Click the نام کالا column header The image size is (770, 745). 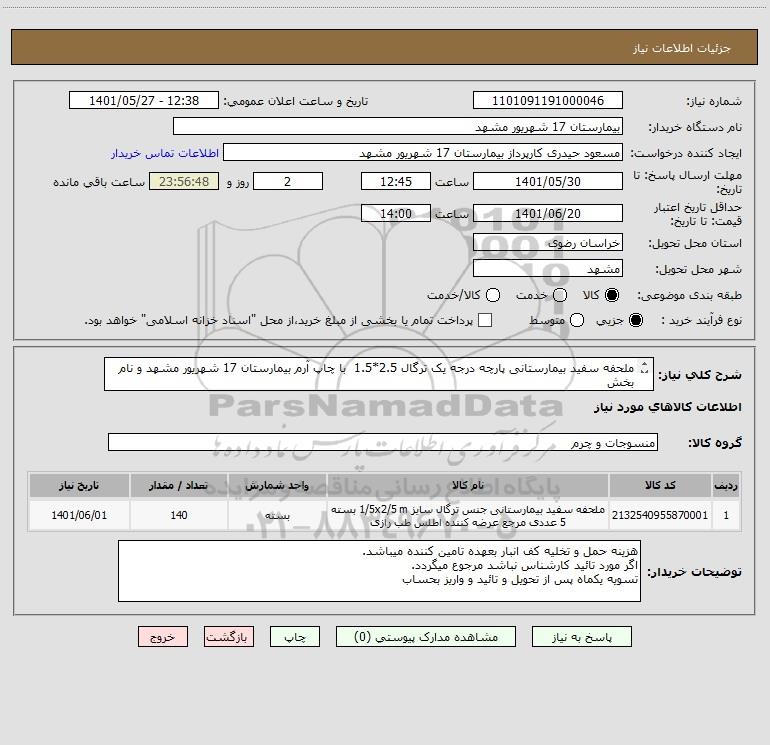468,485
